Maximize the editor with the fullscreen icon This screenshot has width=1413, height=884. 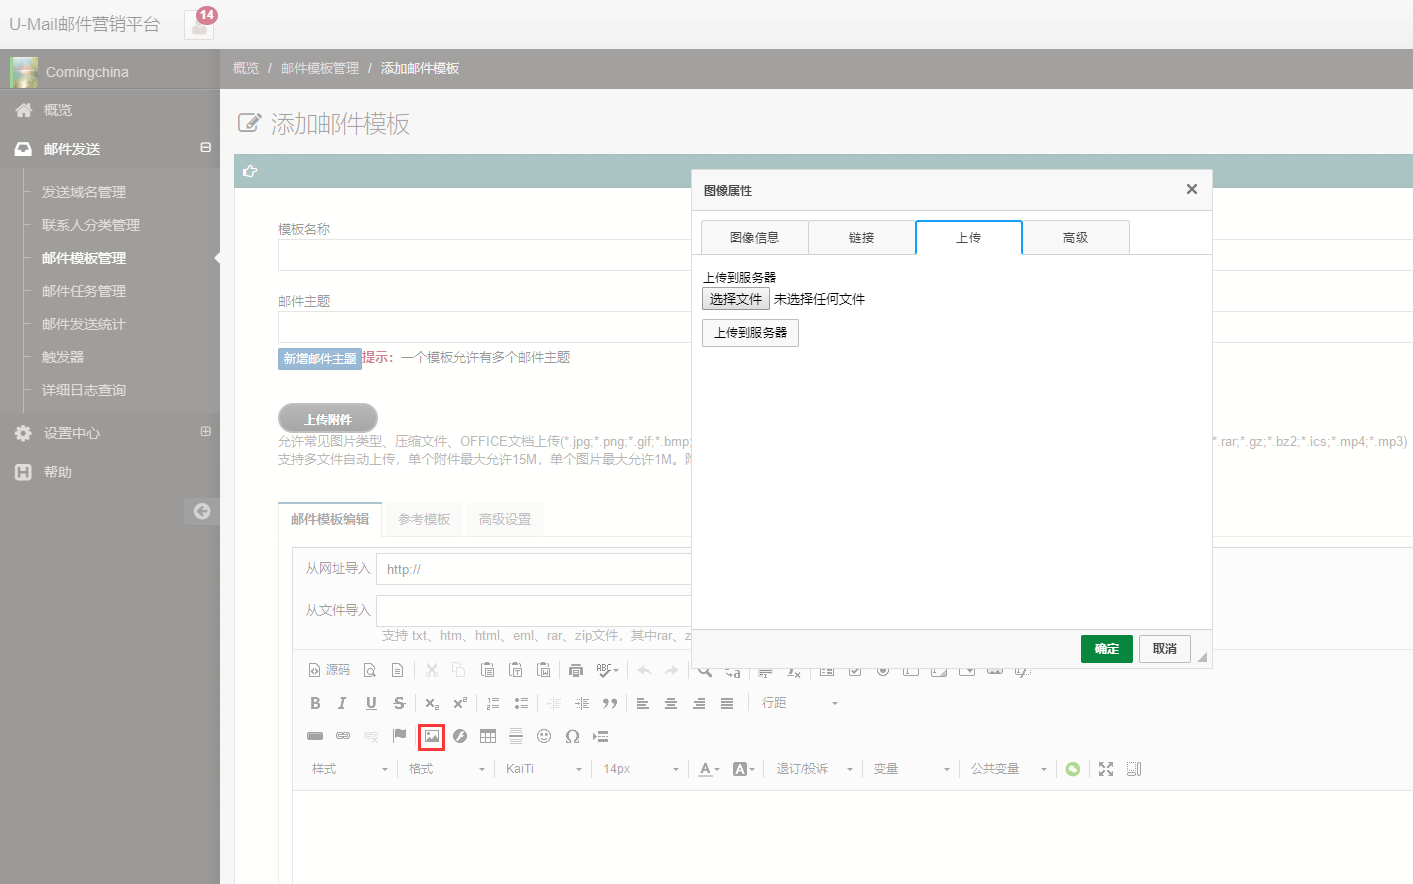pyautogui.click(x=1106, y=769)
